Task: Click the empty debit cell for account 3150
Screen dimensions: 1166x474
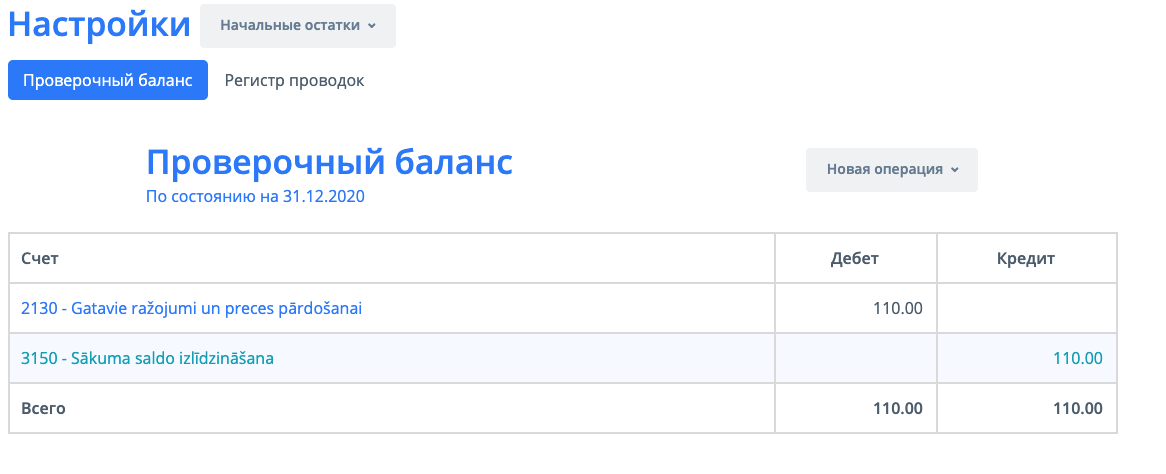Action: coord(855,358)
